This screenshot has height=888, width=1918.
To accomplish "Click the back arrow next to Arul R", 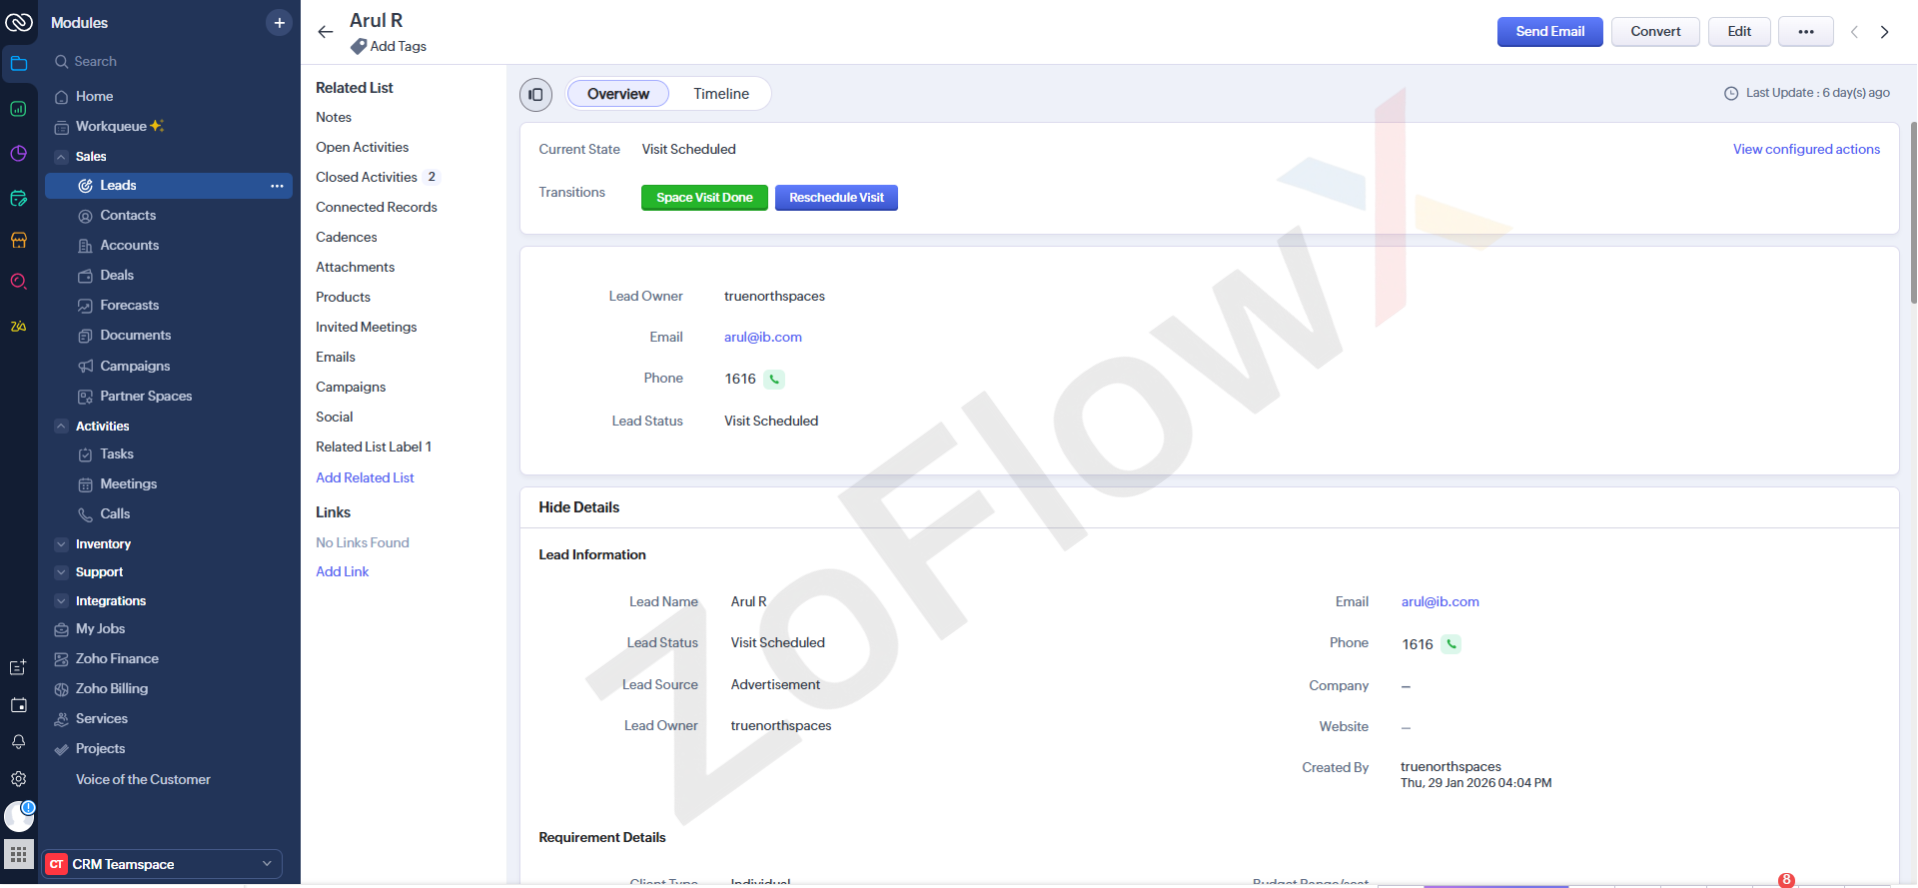I will click(325, 32).
